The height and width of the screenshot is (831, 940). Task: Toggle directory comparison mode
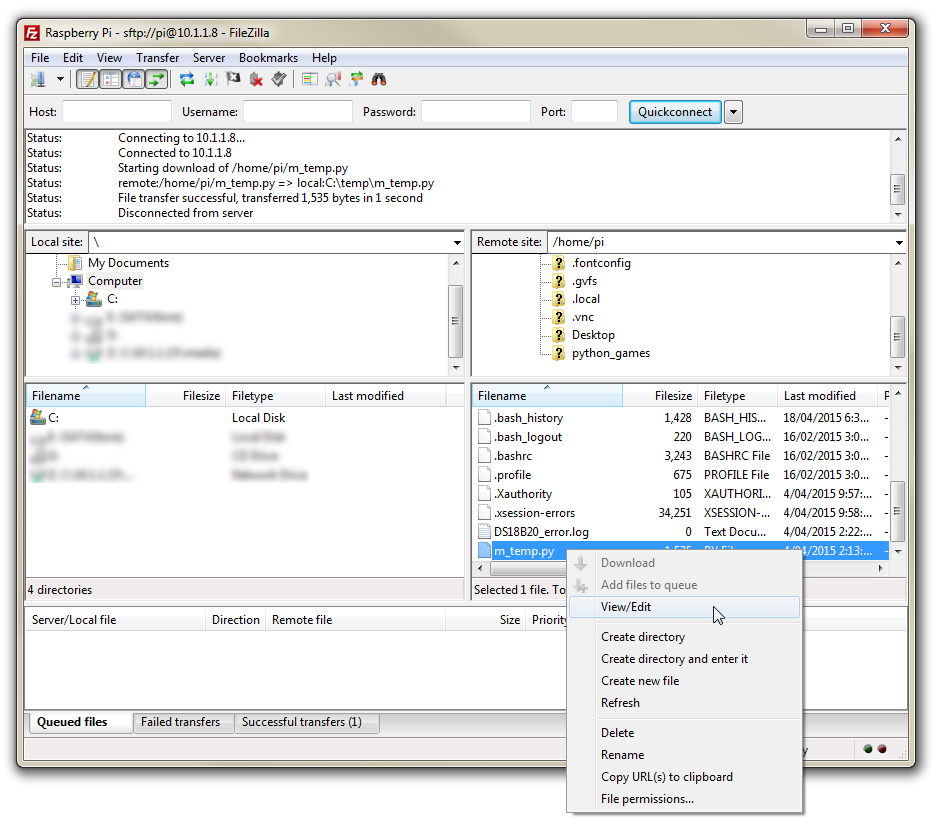coord(310,79)
